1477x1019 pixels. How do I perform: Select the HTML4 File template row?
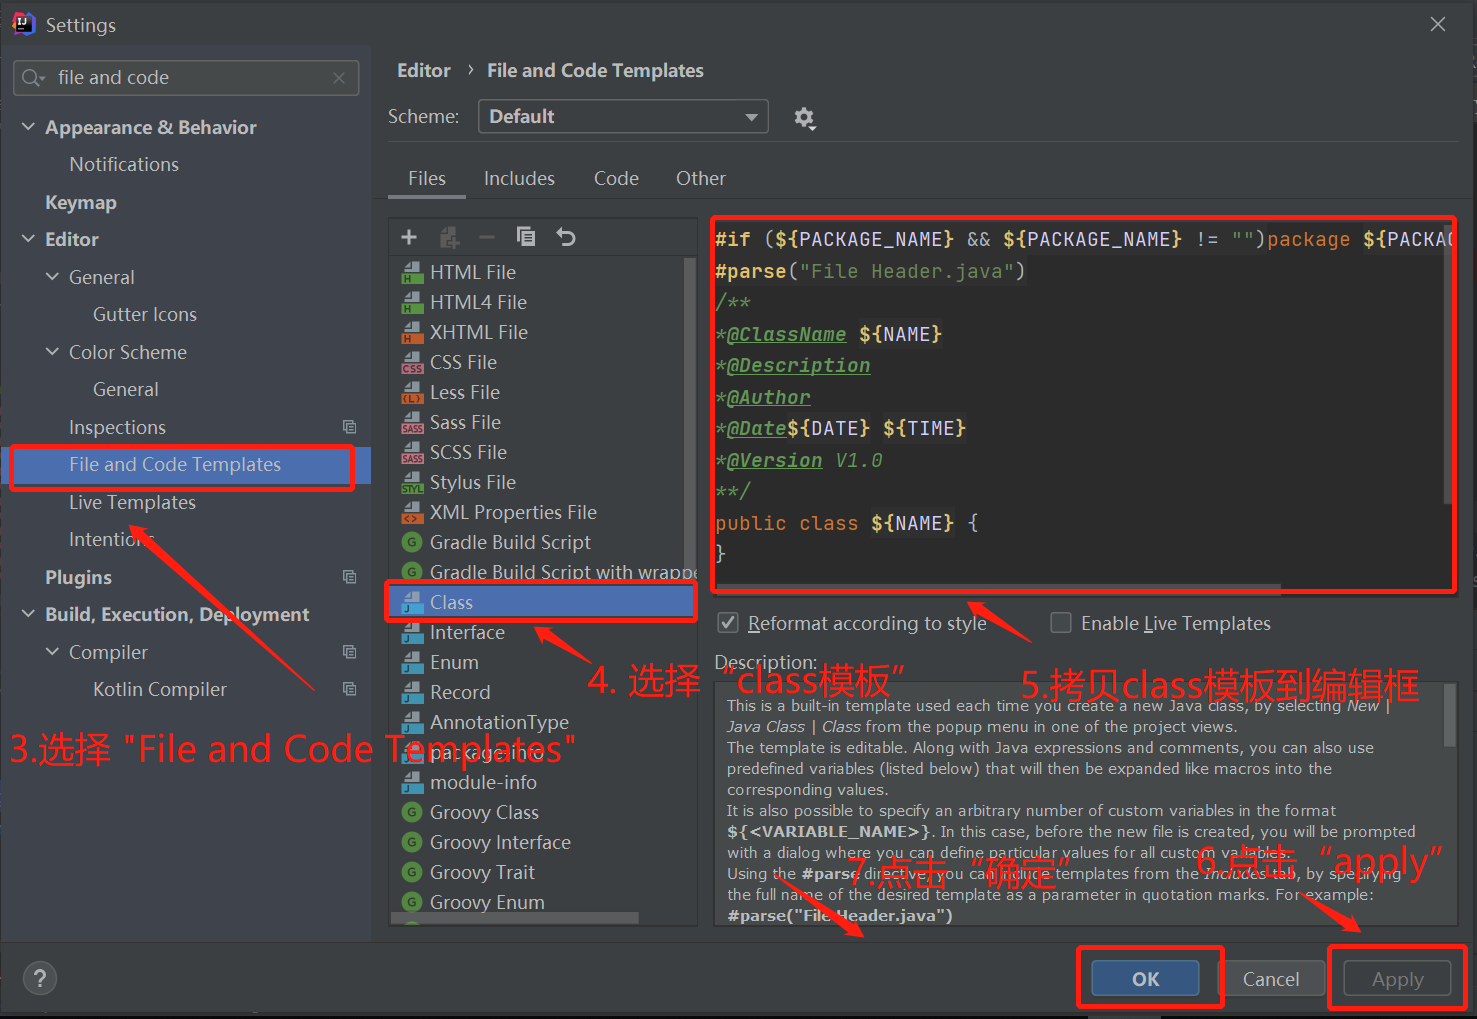537,302
